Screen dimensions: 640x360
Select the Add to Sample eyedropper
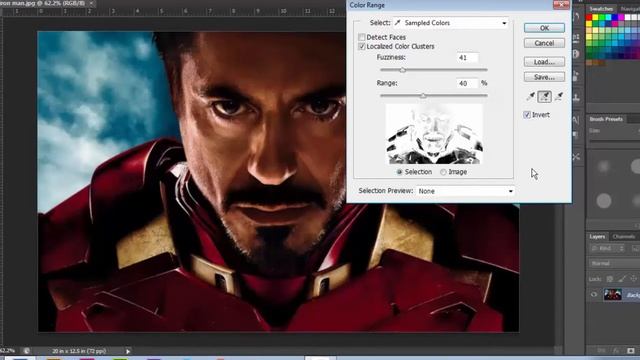544,97
